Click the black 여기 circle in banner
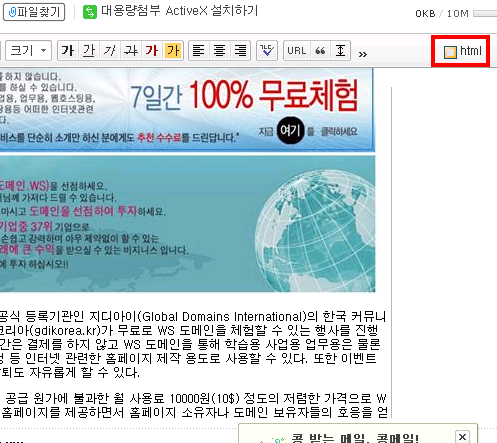The height and width of the screenshot is (443, 497). (290, 130)
